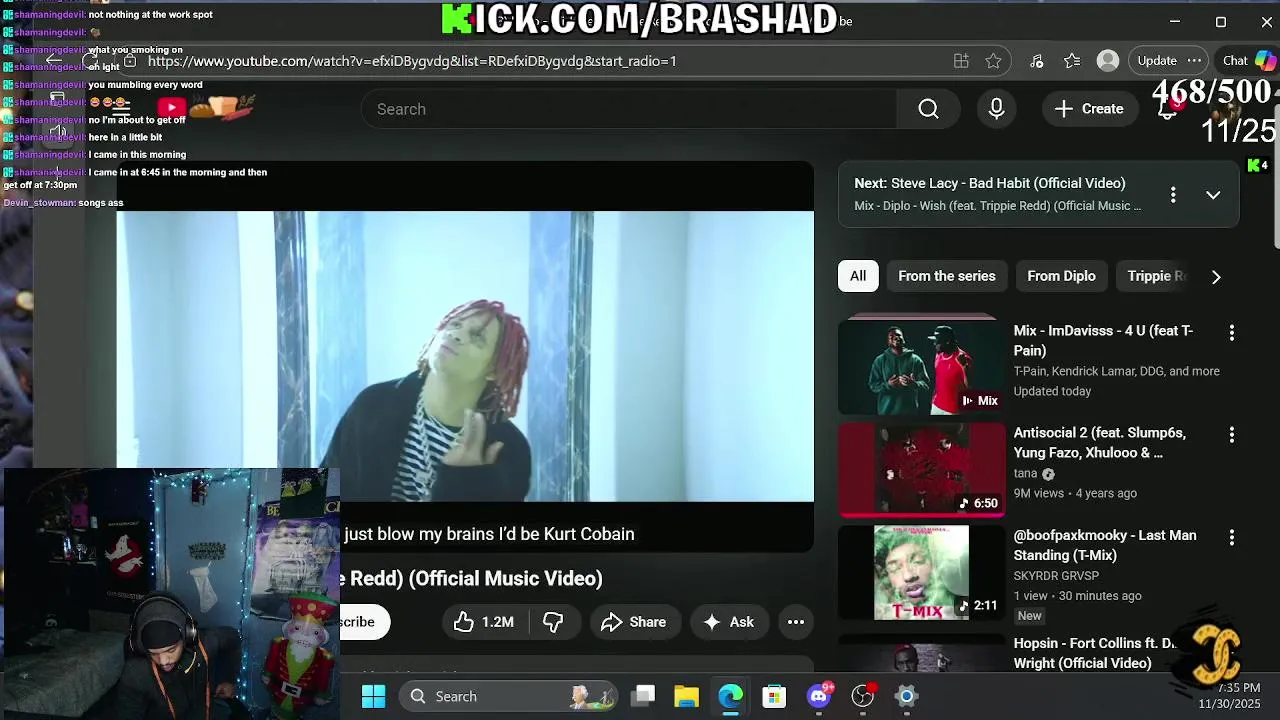Open the Last Man Standing T-Mix thumbnail
Image resolution: width=1280 pixels, height=720 pixels.
pyautogui.click(x=921, y=572)
